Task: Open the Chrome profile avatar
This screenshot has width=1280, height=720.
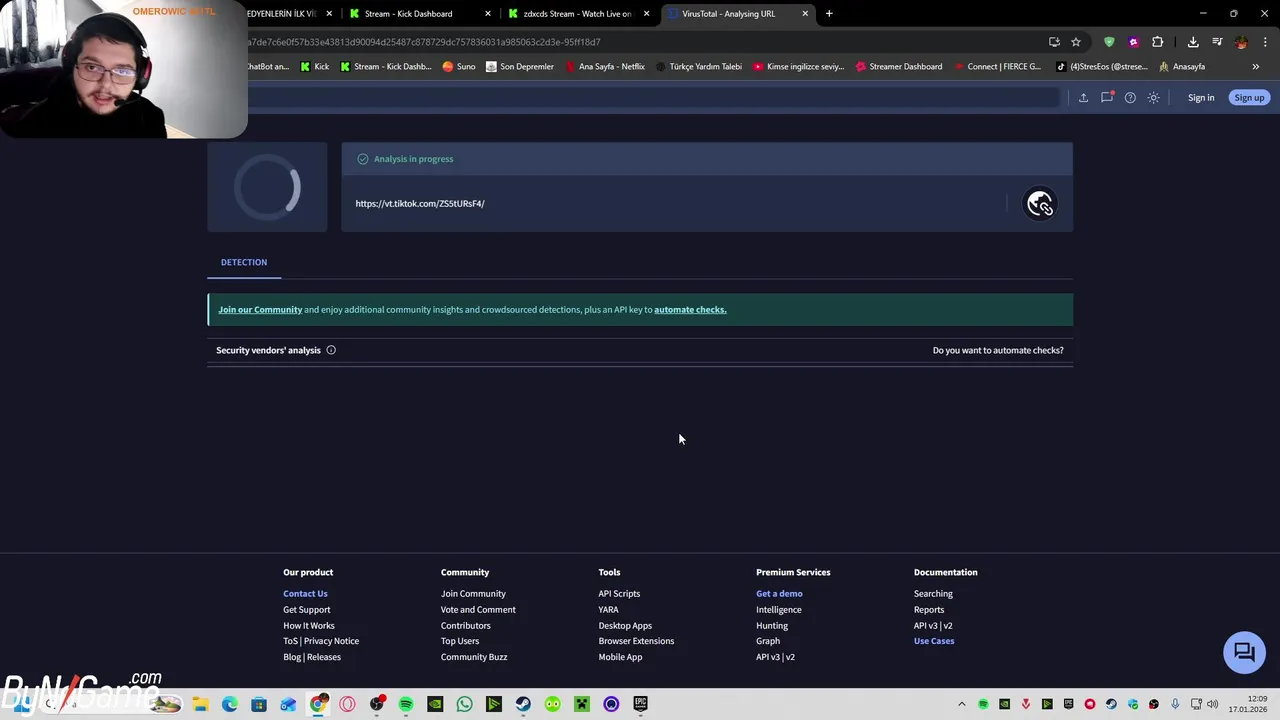Action: (1241, 42)
